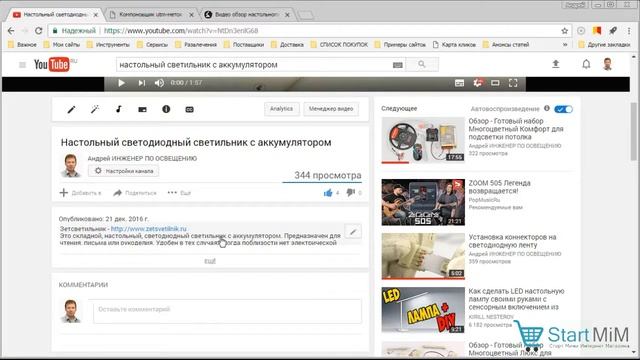The image size is (640, 360).
Task: Open the pencil edit video icon
Action: 71,109
